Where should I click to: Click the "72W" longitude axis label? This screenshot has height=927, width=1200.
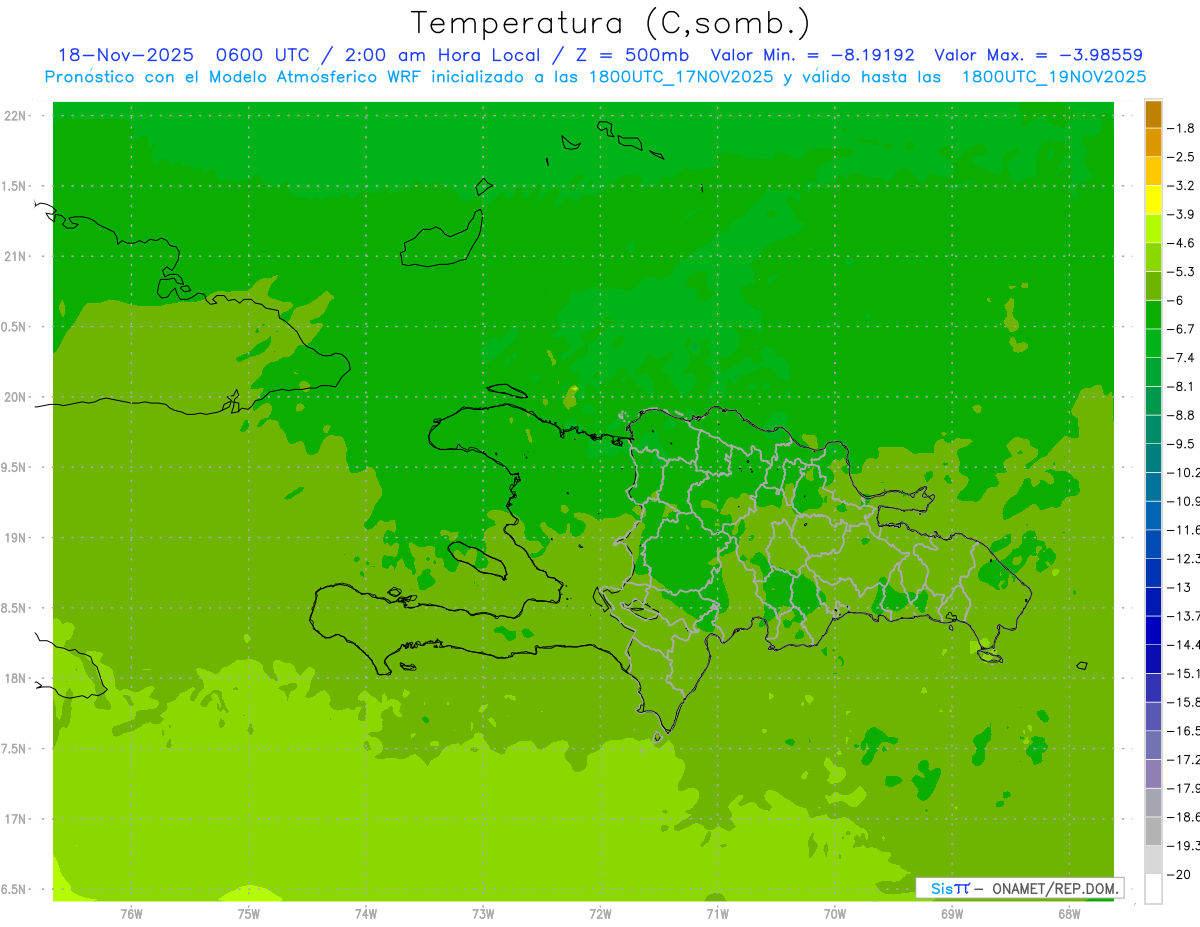tap(600, 912)
